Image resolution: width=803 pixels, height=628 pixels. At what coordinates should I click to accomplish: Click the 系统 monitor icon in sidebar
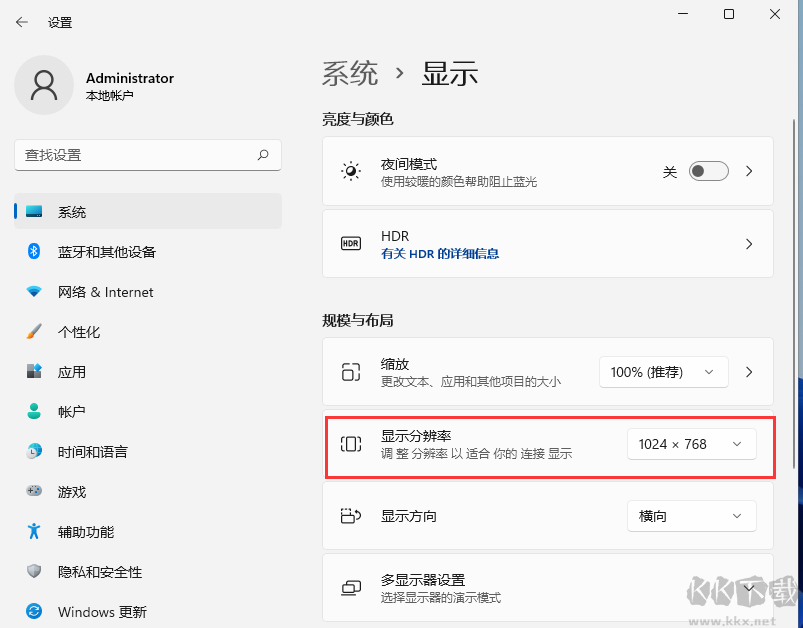point(34,212)
